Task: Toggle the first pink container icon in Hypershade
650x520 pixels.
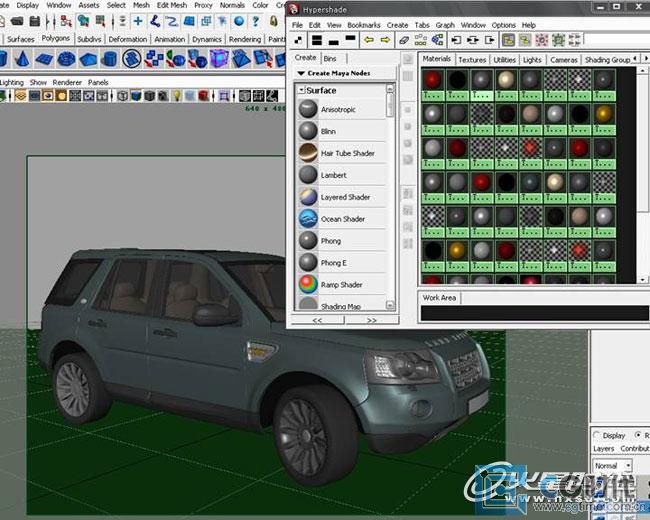Action: coord(542,40)
